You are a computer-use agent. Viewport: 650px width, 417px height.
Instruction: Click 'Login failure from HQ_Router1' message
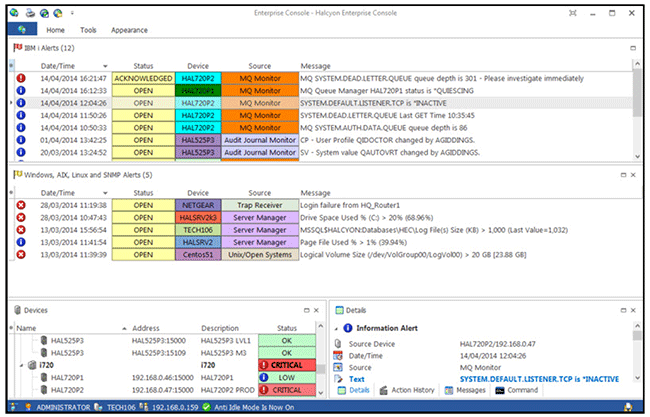click(x=350, y=205)
